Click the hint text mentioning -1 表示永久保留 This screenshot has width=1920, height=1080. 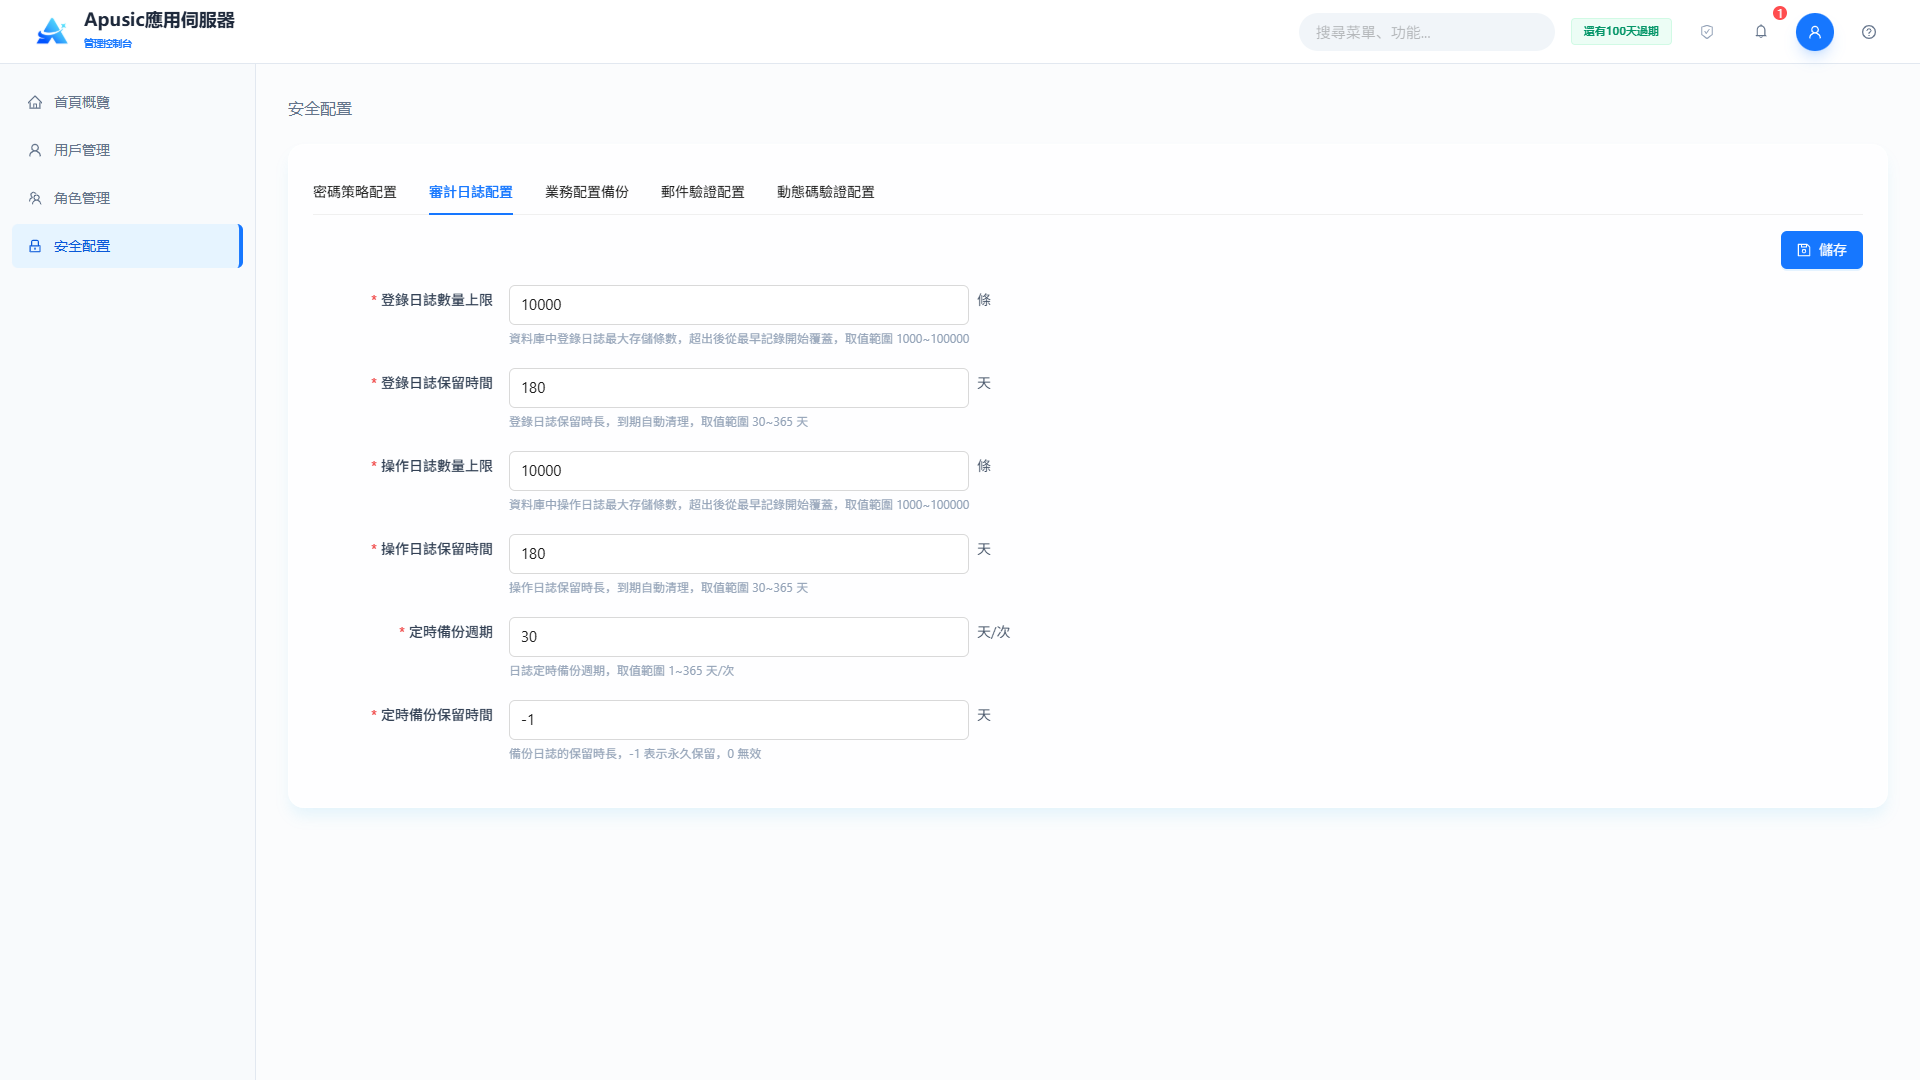[x=635, y=754]
